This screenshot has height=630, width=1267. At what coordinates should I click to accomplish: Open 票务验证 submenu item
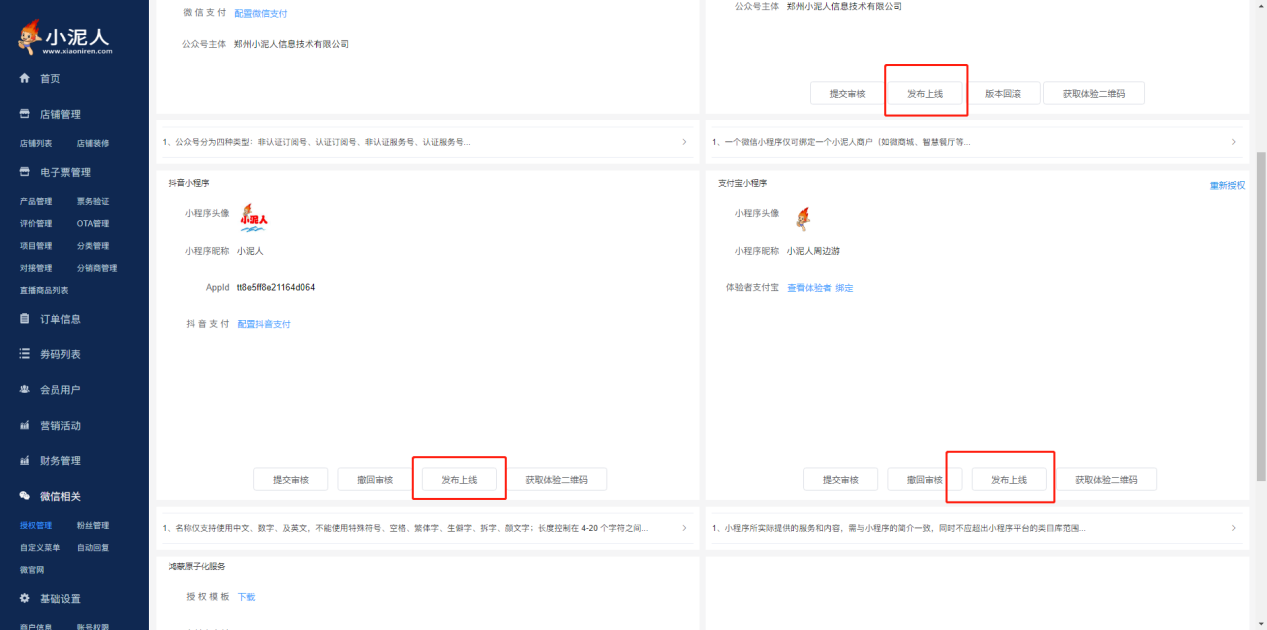coord(93,201)
